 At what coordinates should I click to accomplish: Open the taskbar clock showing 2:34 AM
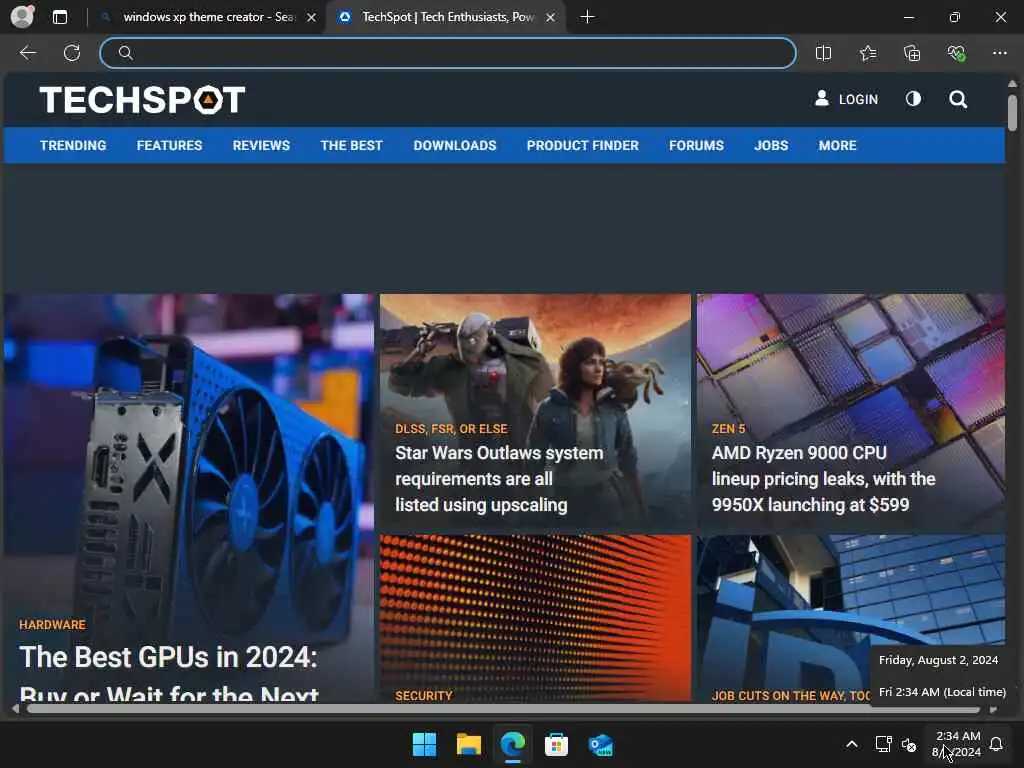pos(957,744)
